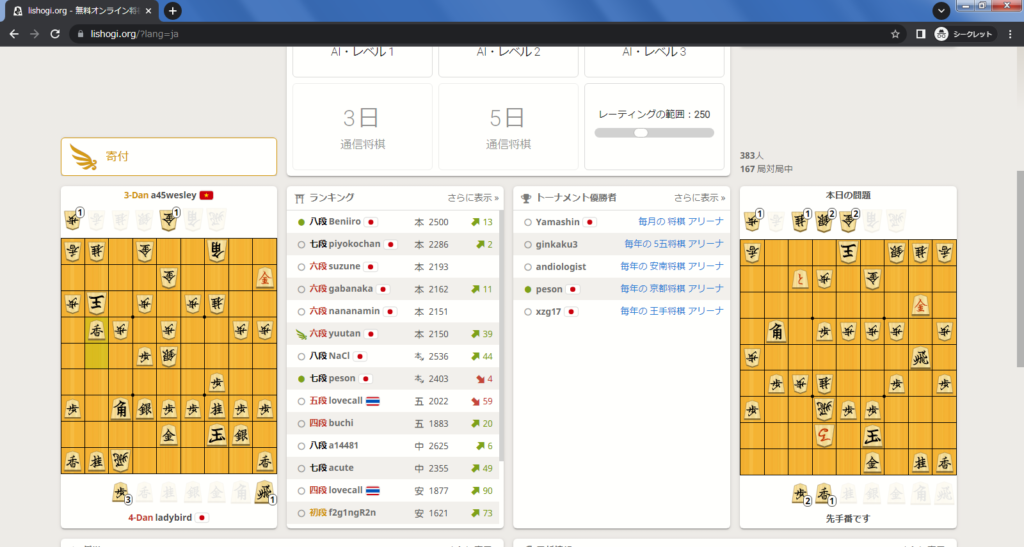Click the 167 局対局中 games count
1024x547 pixels.
[x=766, y=169]
